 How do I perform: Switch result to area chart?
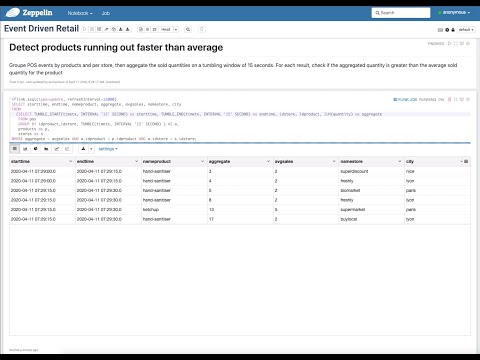(x=46, y=149)
